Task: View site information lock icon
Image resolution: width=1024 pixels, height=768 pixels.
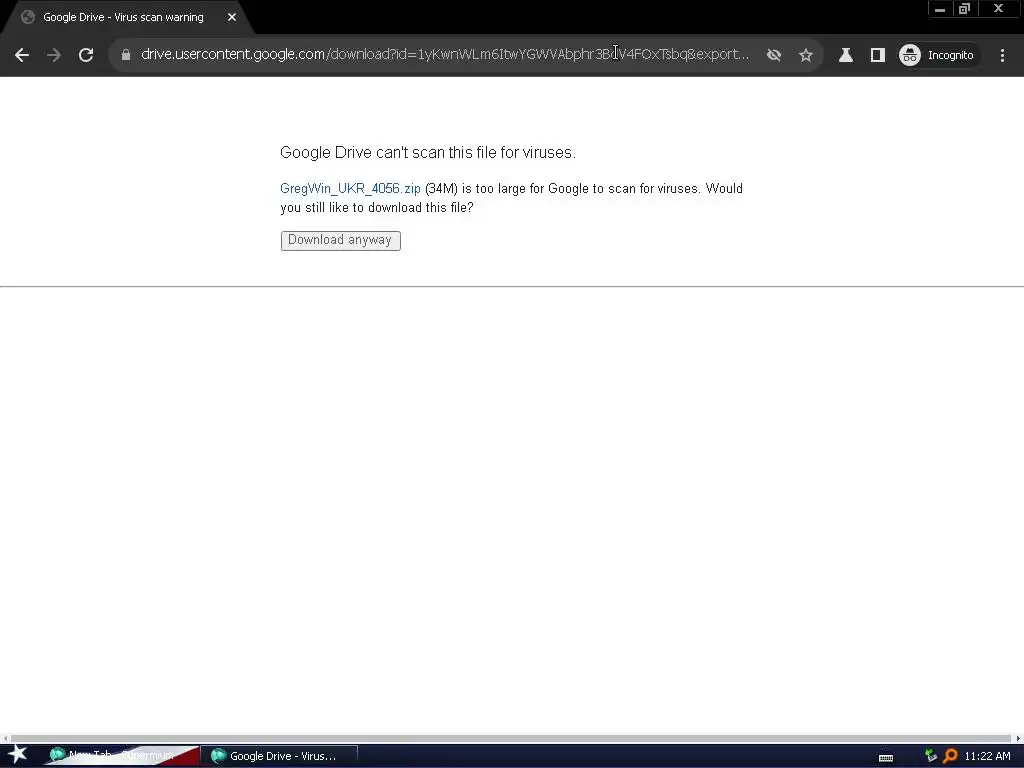Action: click(x=126, y=55)
